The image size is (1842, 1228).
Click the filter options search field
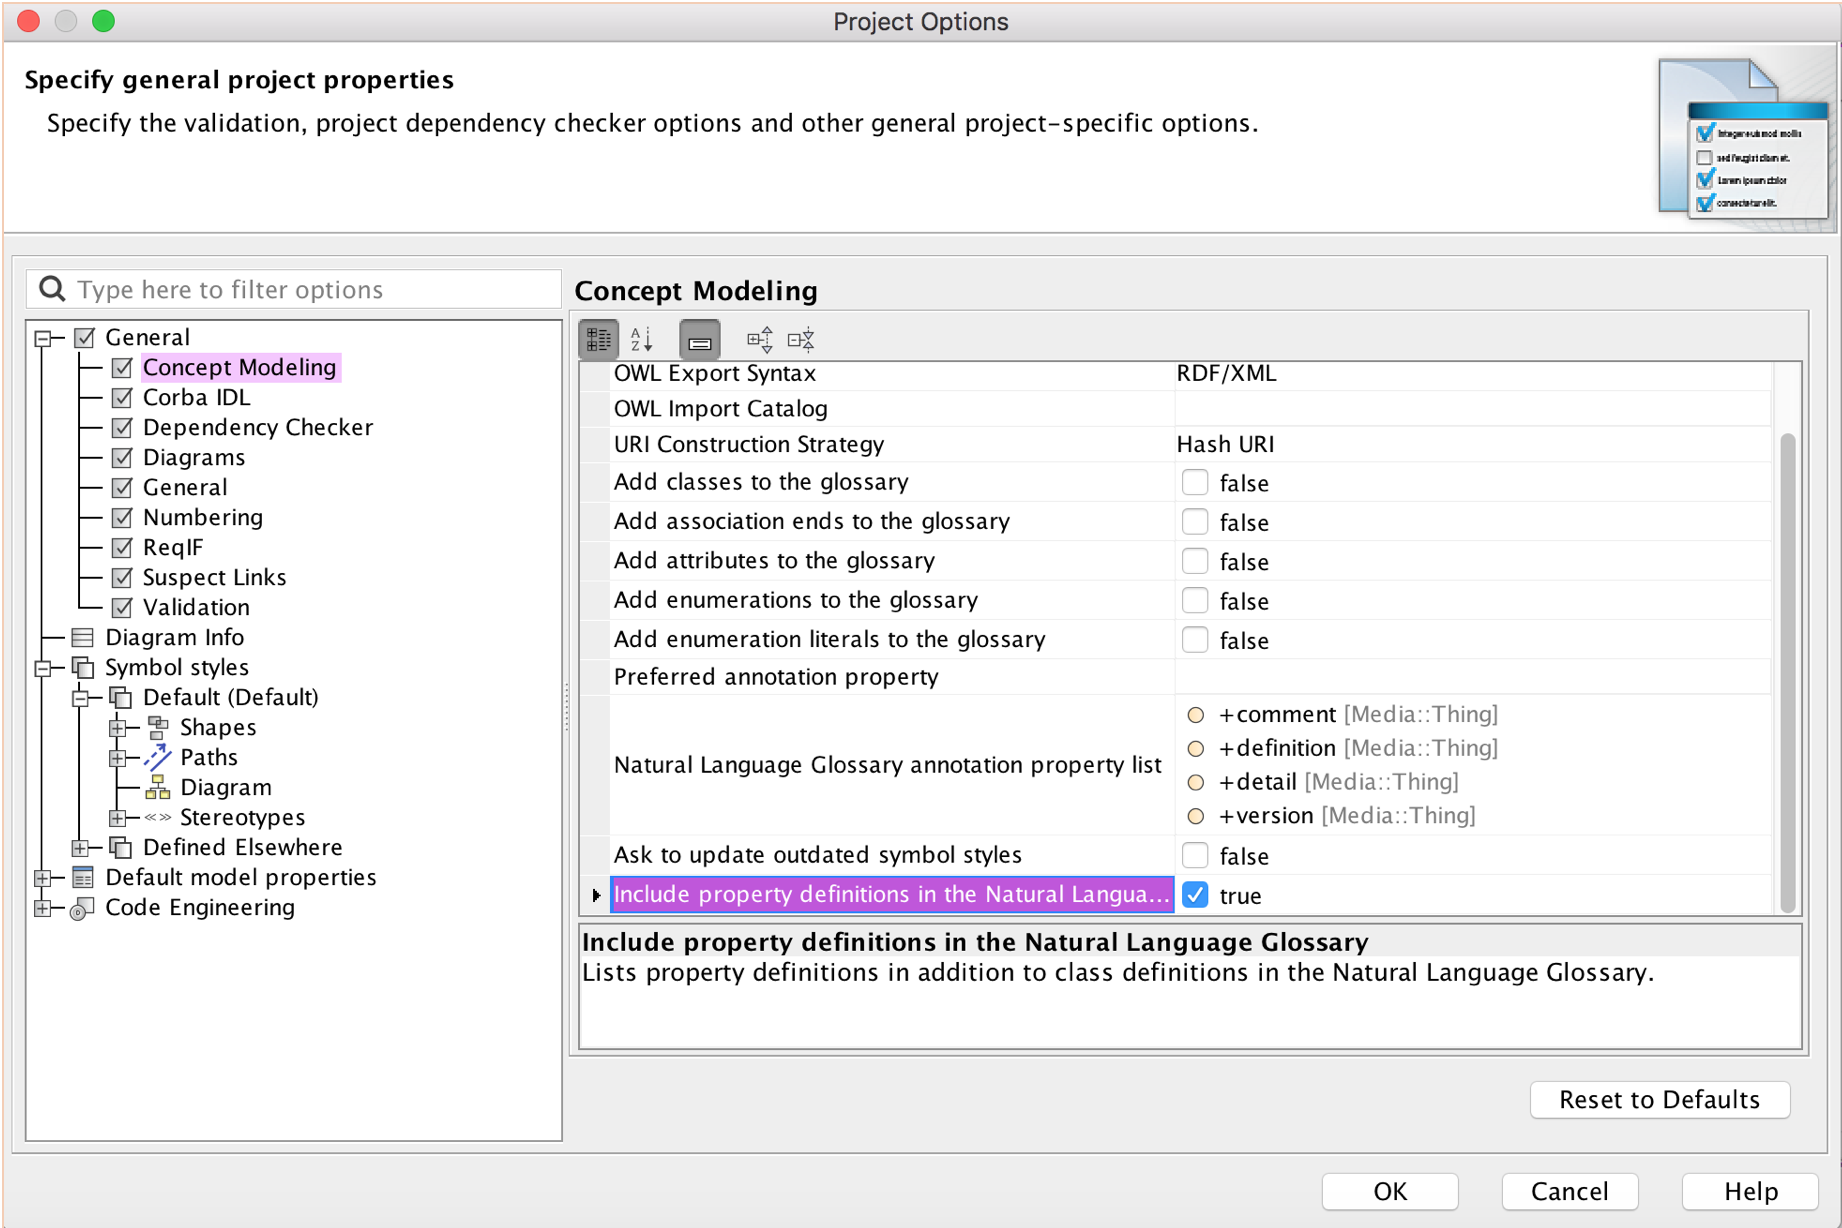coord(310,290)
